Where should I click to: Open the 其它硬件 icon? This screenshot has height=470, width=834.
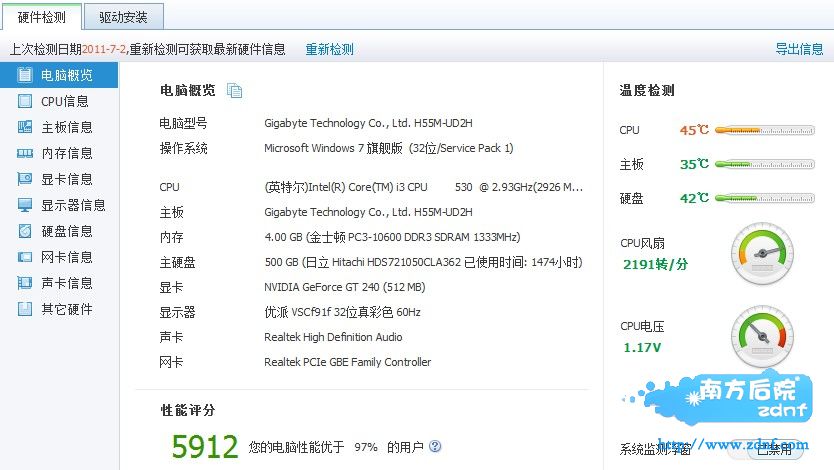(24, 309)
